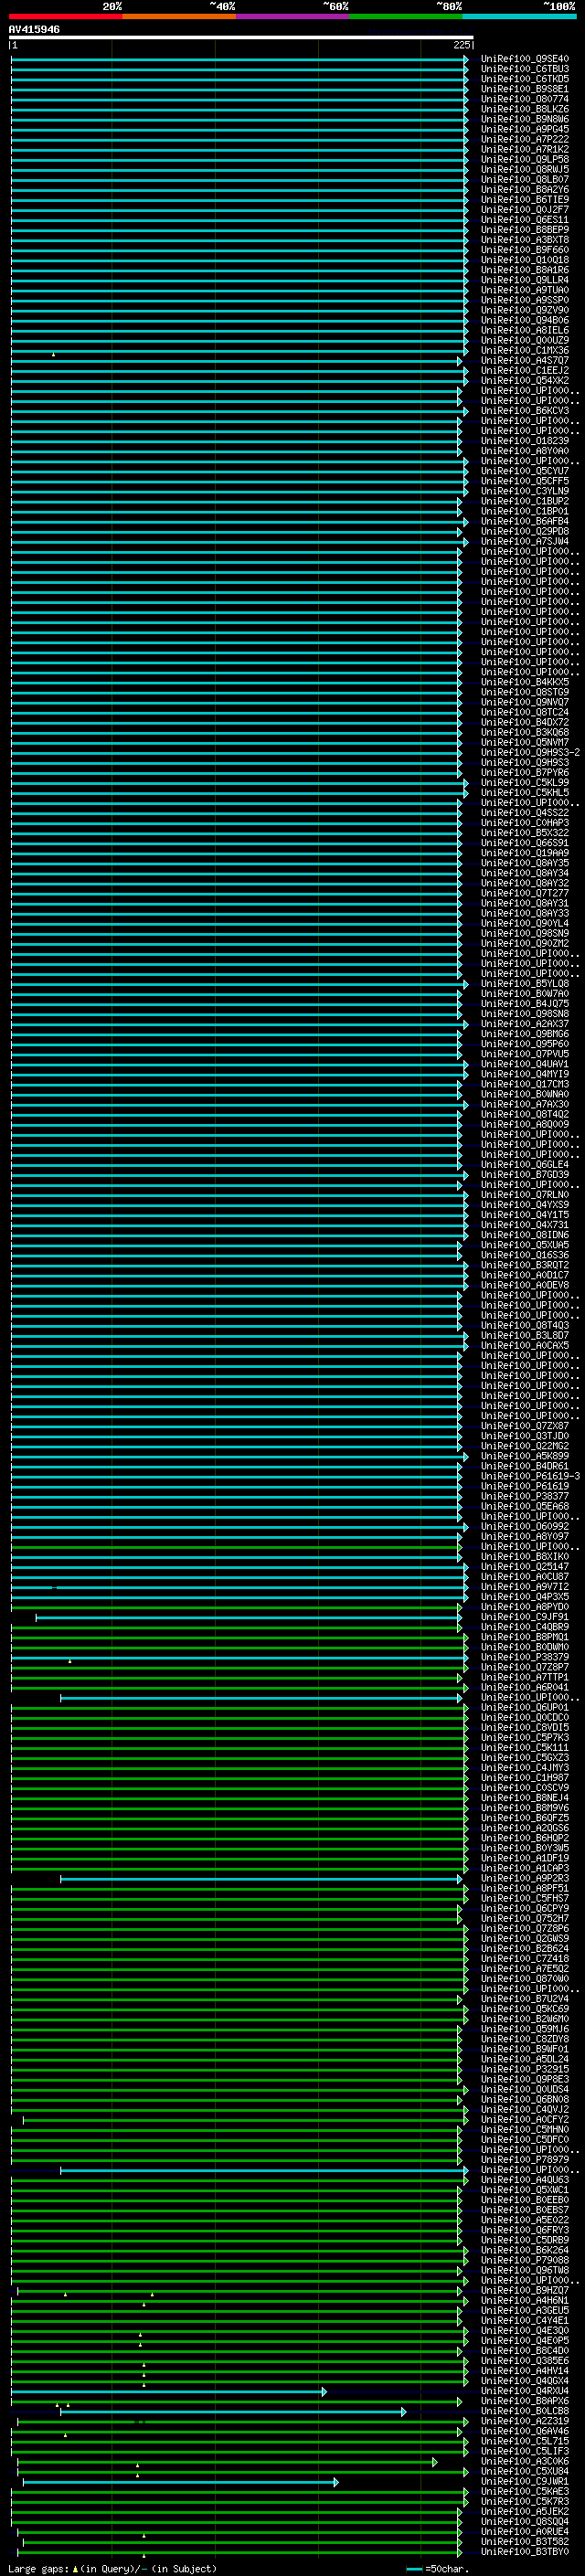Select label UniRef100_Q25147
The width and height of the screenshot is (585, 2576).
tap(525, 1567)
